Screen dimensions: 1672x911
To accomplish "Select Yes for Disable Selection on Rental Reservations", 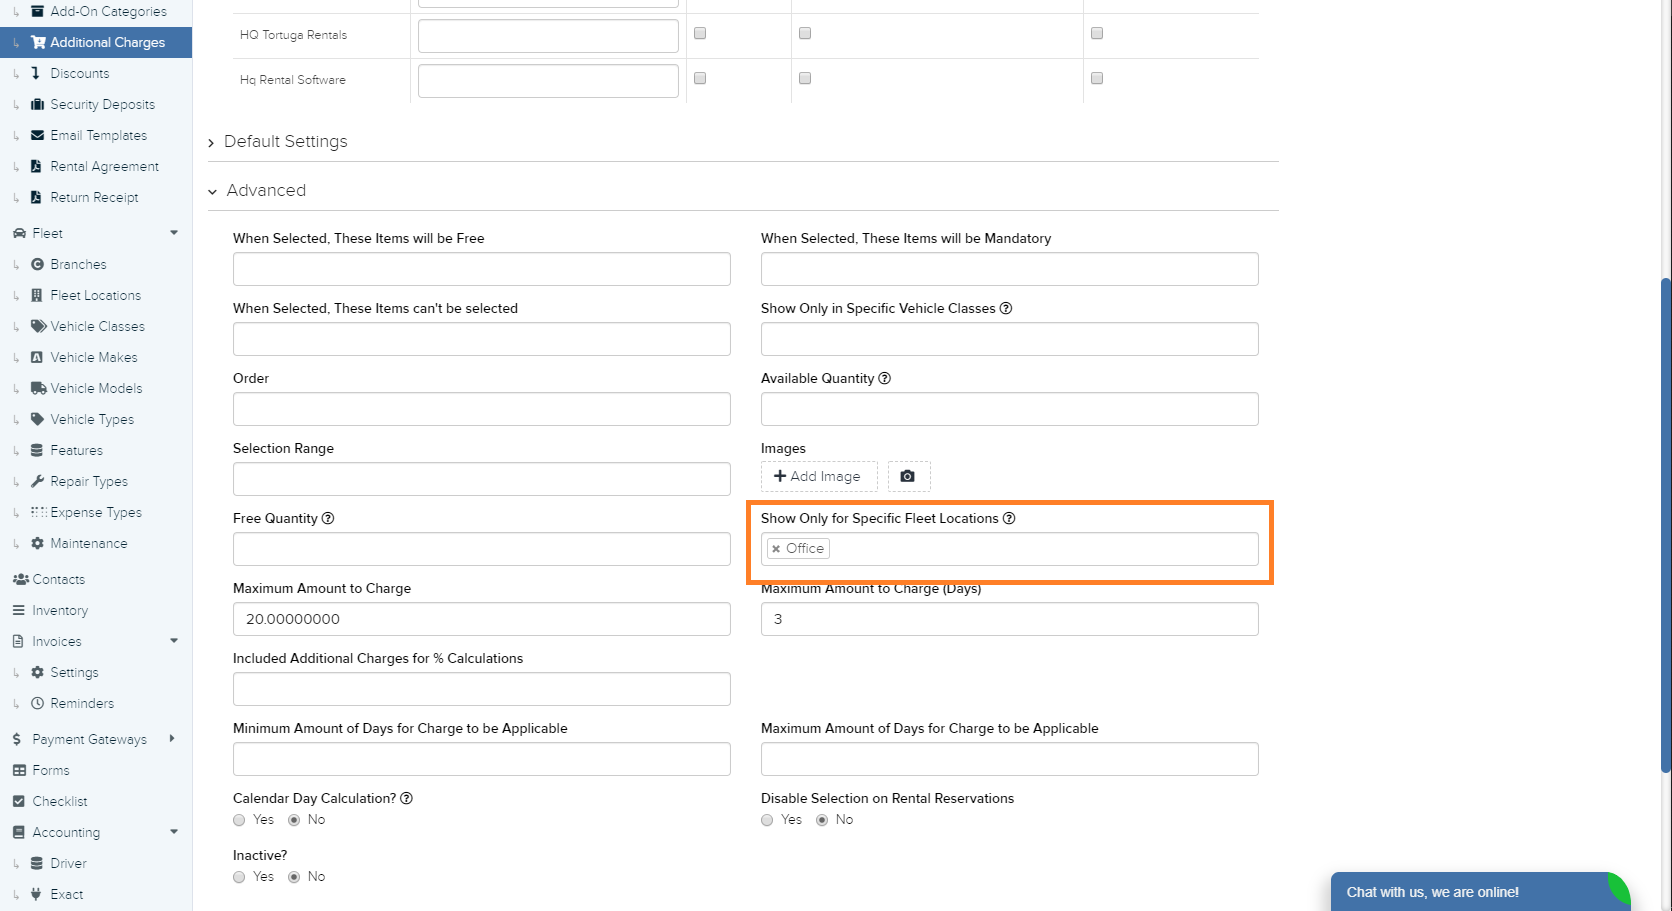I will coord(767,820).
